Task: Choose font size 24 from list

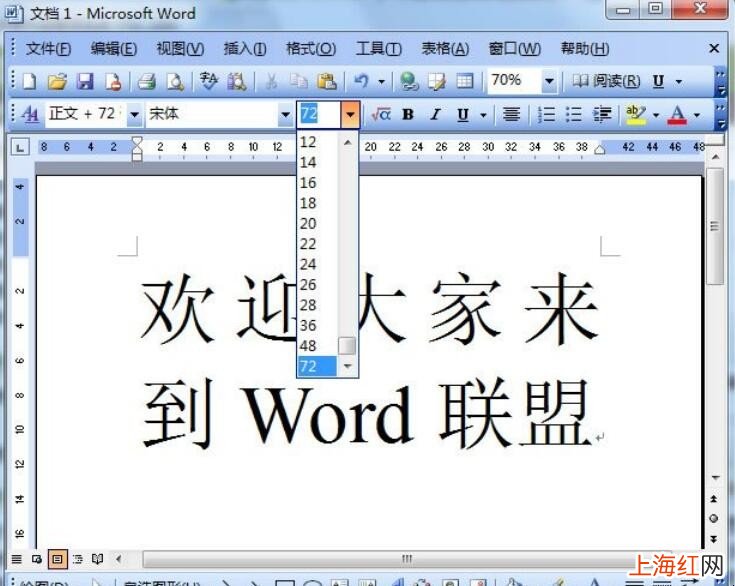Action: pyautogui.click(x=317, y=264)
